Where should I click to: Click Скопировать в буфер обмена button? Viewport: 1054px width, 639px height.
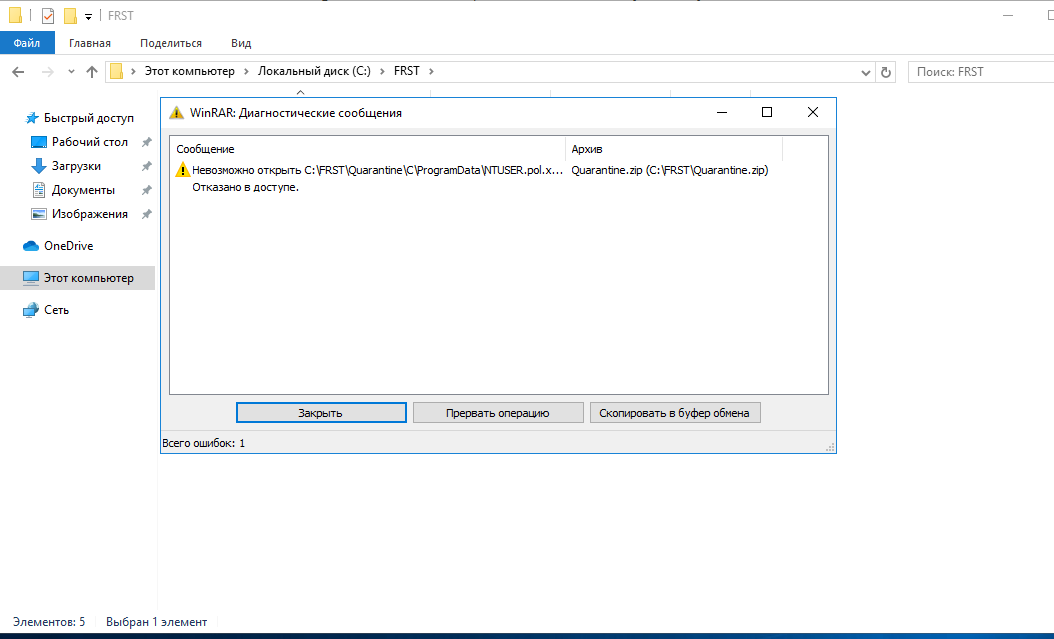[675, 413]
